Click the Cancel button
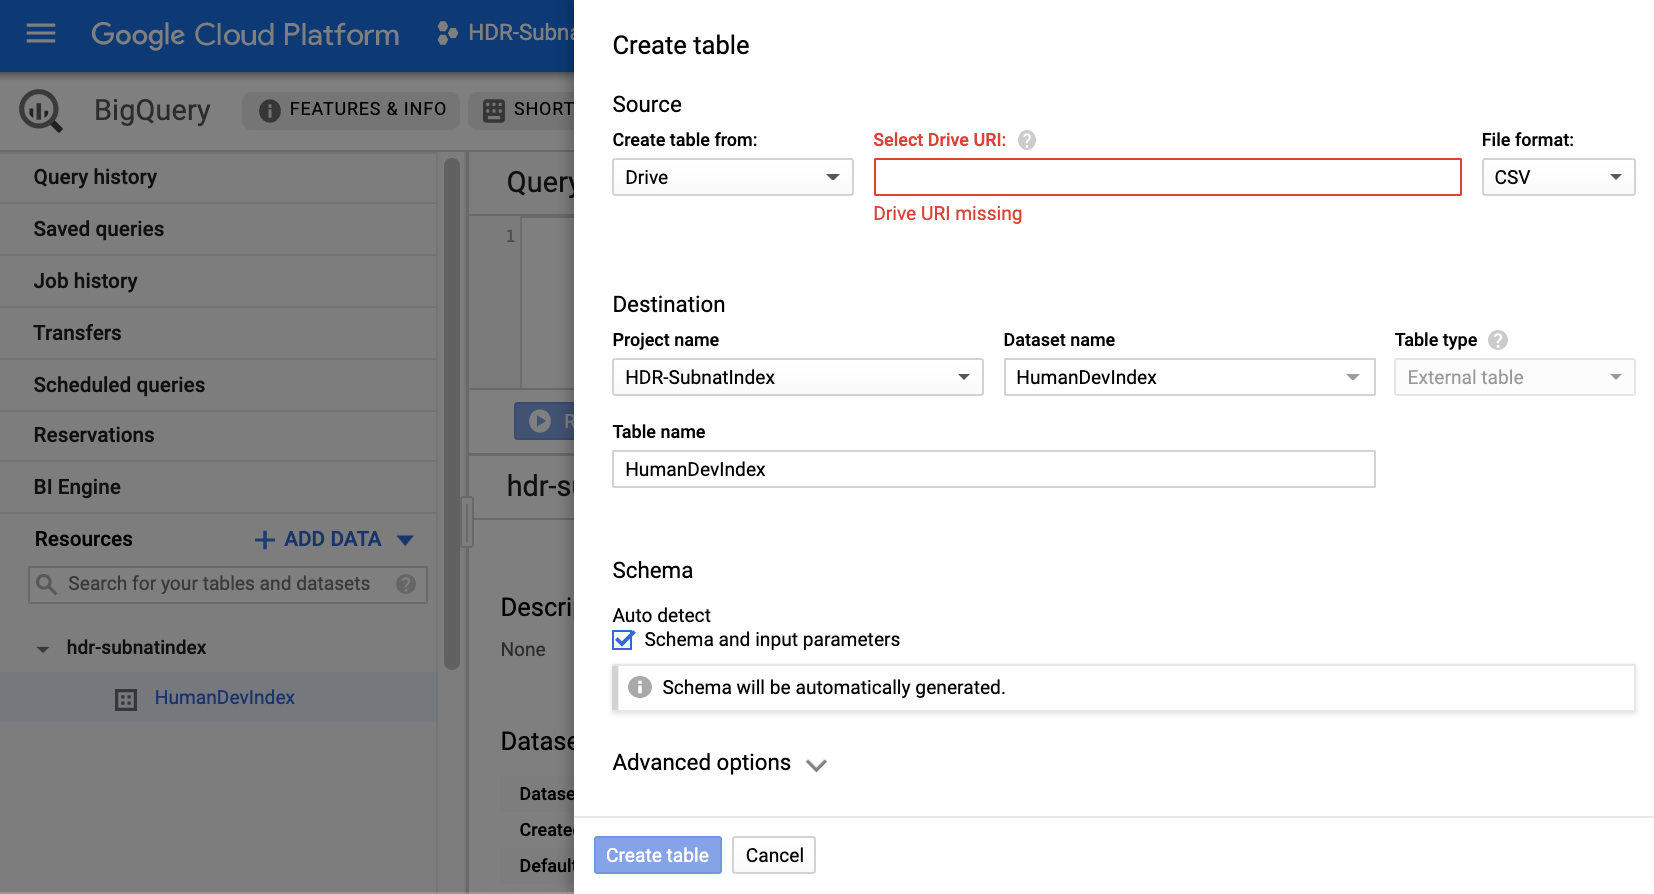The width and height of the screenshot is (1654, 894). [774, 855]
